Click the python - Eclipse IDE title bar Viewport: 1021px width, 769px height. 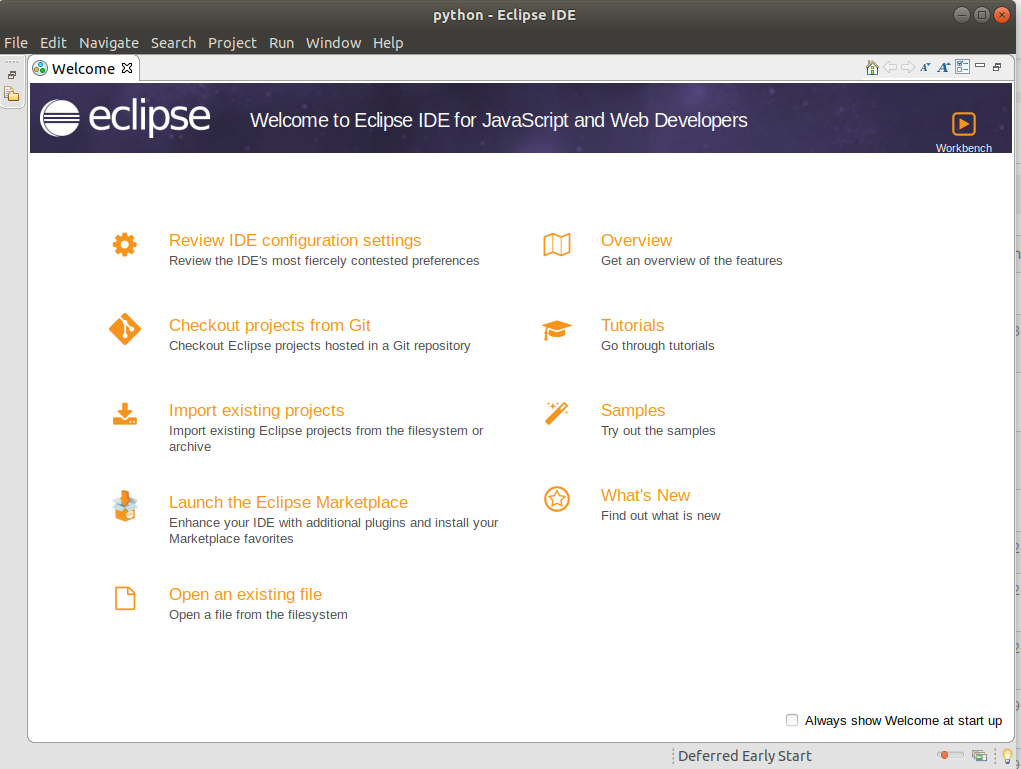(504, 15)
